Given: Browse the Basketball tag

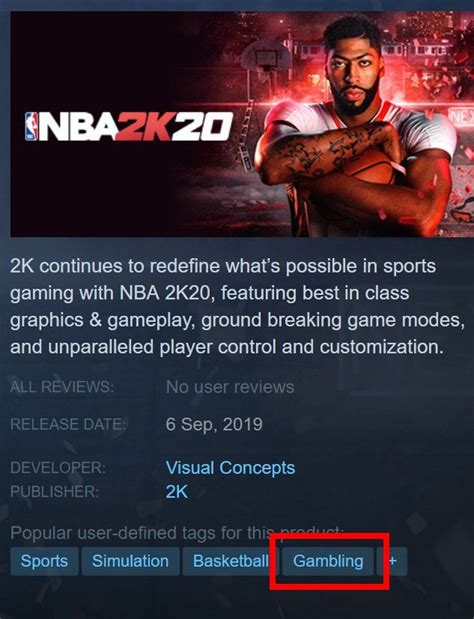Looking at the screenshot, I should point(230,561).
